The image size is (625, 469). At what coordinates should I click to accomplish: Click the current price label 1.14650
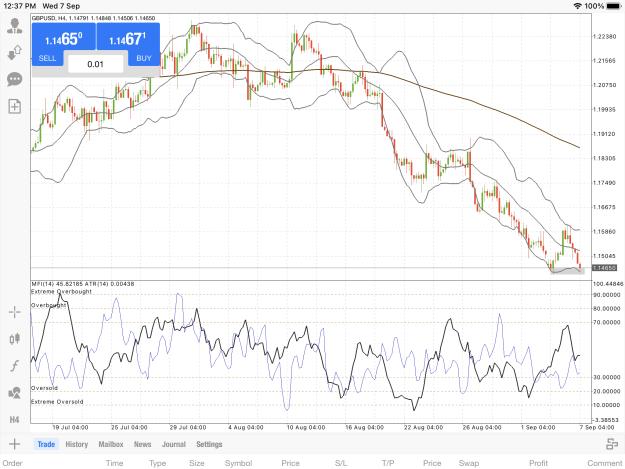[604, 268]
